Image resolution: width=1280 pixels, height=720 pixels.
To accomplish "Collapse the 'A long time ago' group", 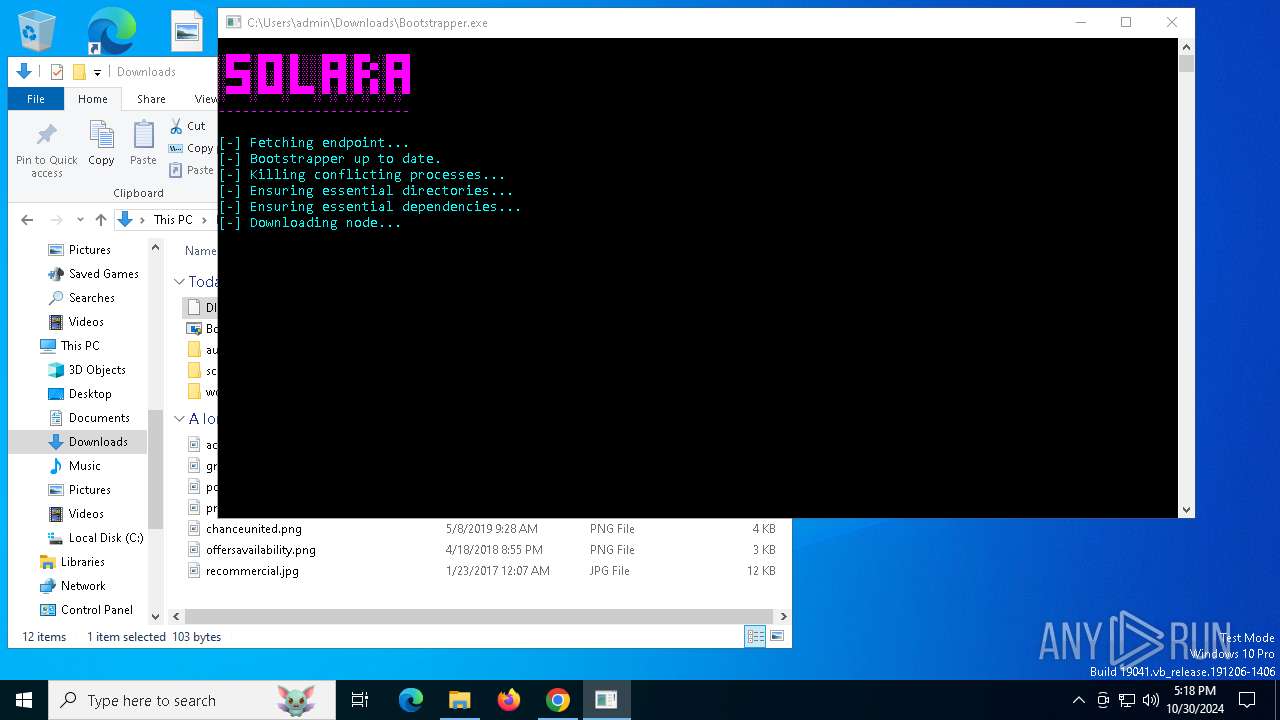I will 180,419.
